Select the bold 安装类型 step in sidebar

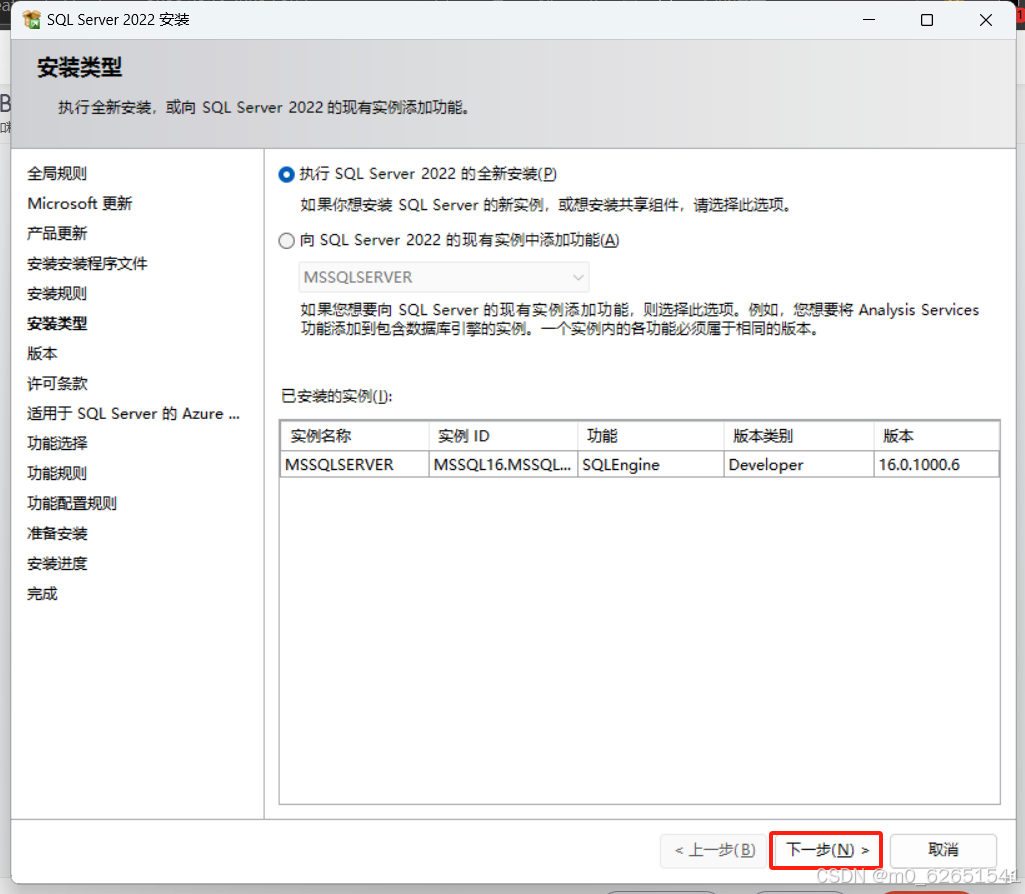[57, 324]
